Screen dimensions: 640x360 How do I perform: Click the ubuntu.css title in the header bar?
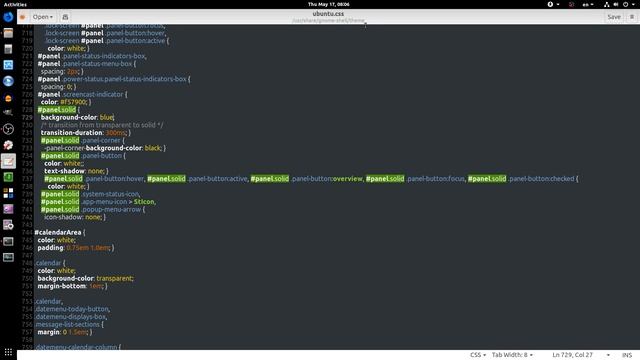click(328, 13)
